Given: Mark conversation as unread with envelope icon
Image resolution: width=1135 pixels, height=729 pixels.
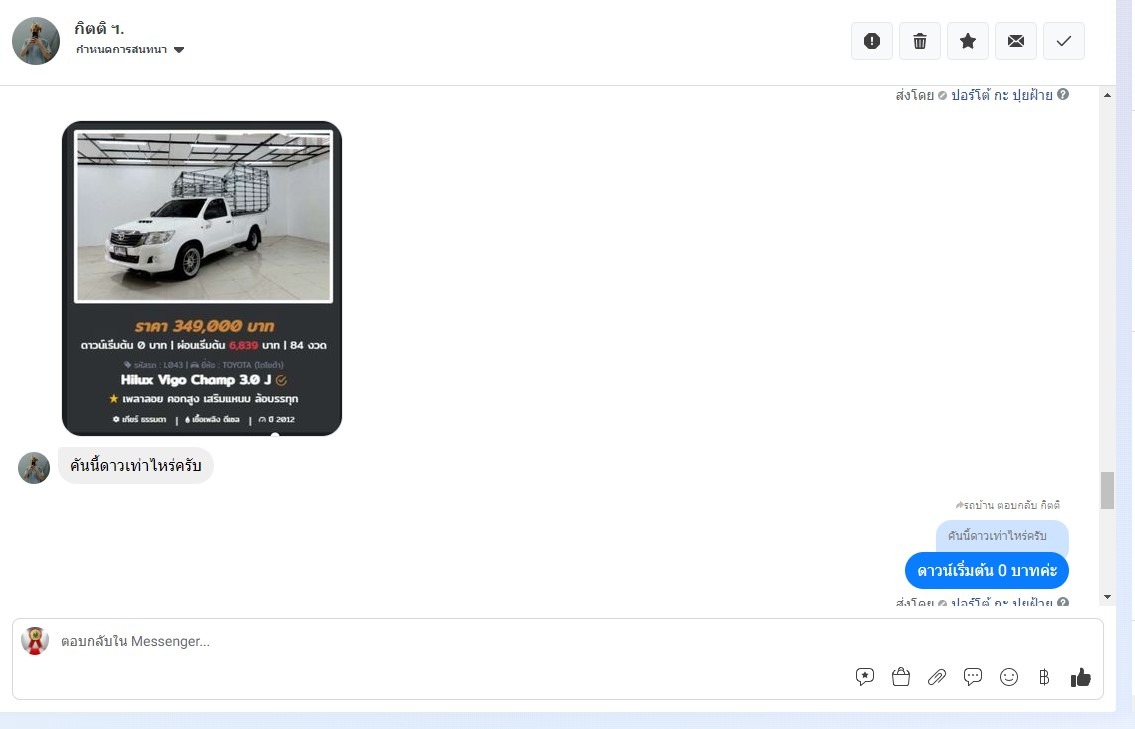Looking at the screenshot, I should click(x=1016, y=41).
